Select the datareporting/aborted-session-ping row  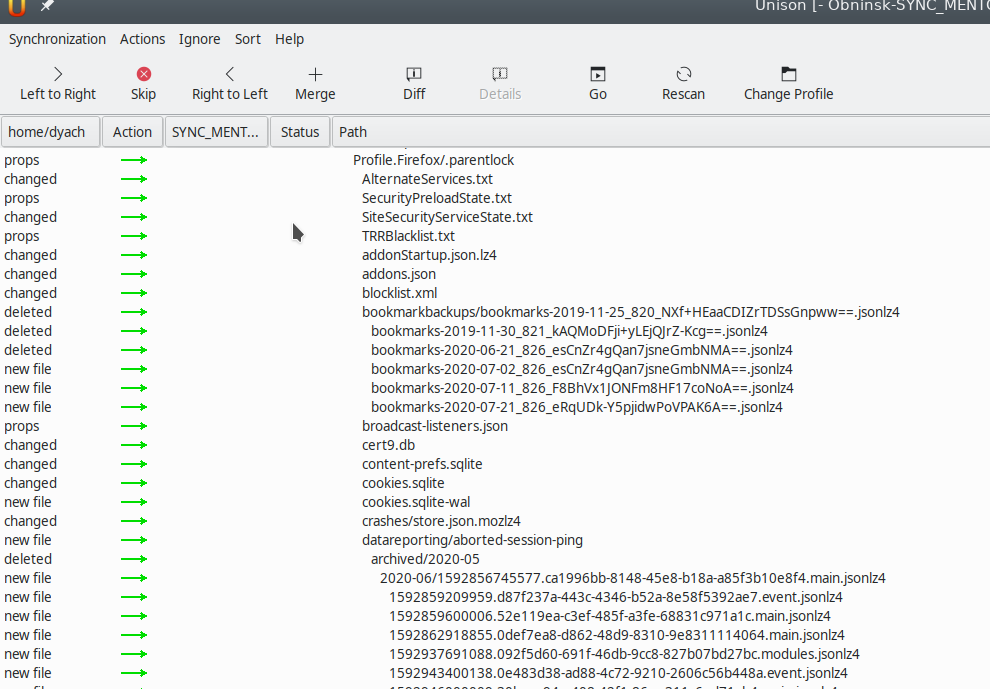click(x=495, y=540)
